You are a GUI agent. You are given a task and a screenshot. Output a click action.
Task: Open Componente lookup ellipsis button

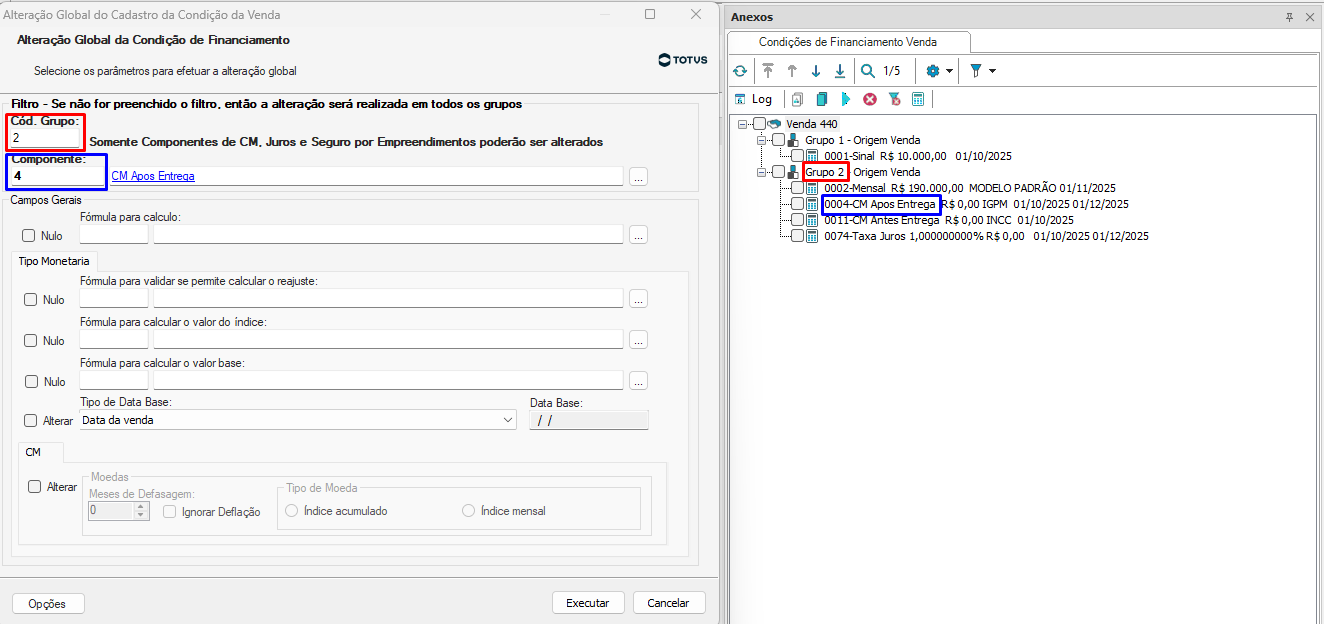click(639, 176)
